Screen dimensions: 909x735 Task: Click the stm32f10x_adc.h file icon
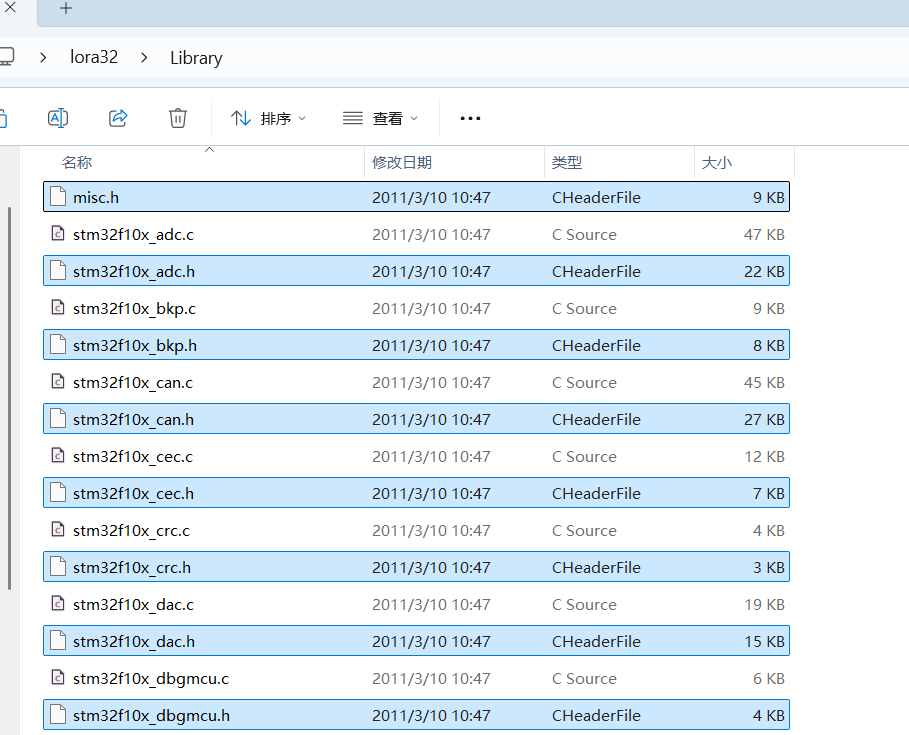[58, 270]
